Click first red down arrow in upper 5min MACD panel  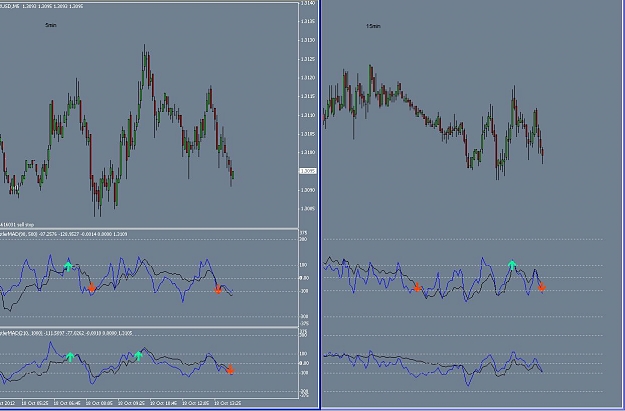coord(92,287)
